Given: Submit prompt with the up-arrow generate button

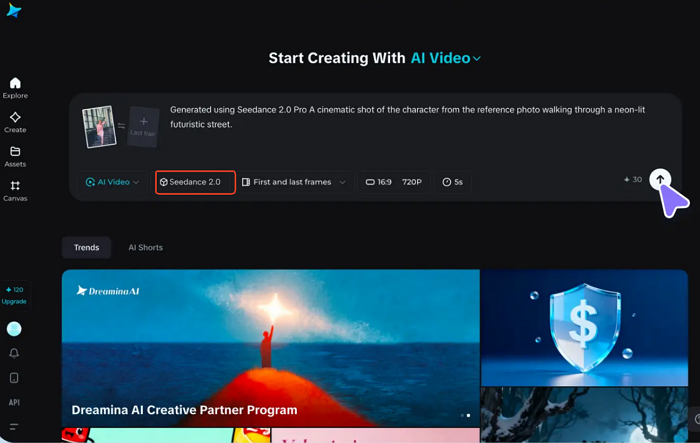Looking at the screenshot, I should [x=660, y=180].
